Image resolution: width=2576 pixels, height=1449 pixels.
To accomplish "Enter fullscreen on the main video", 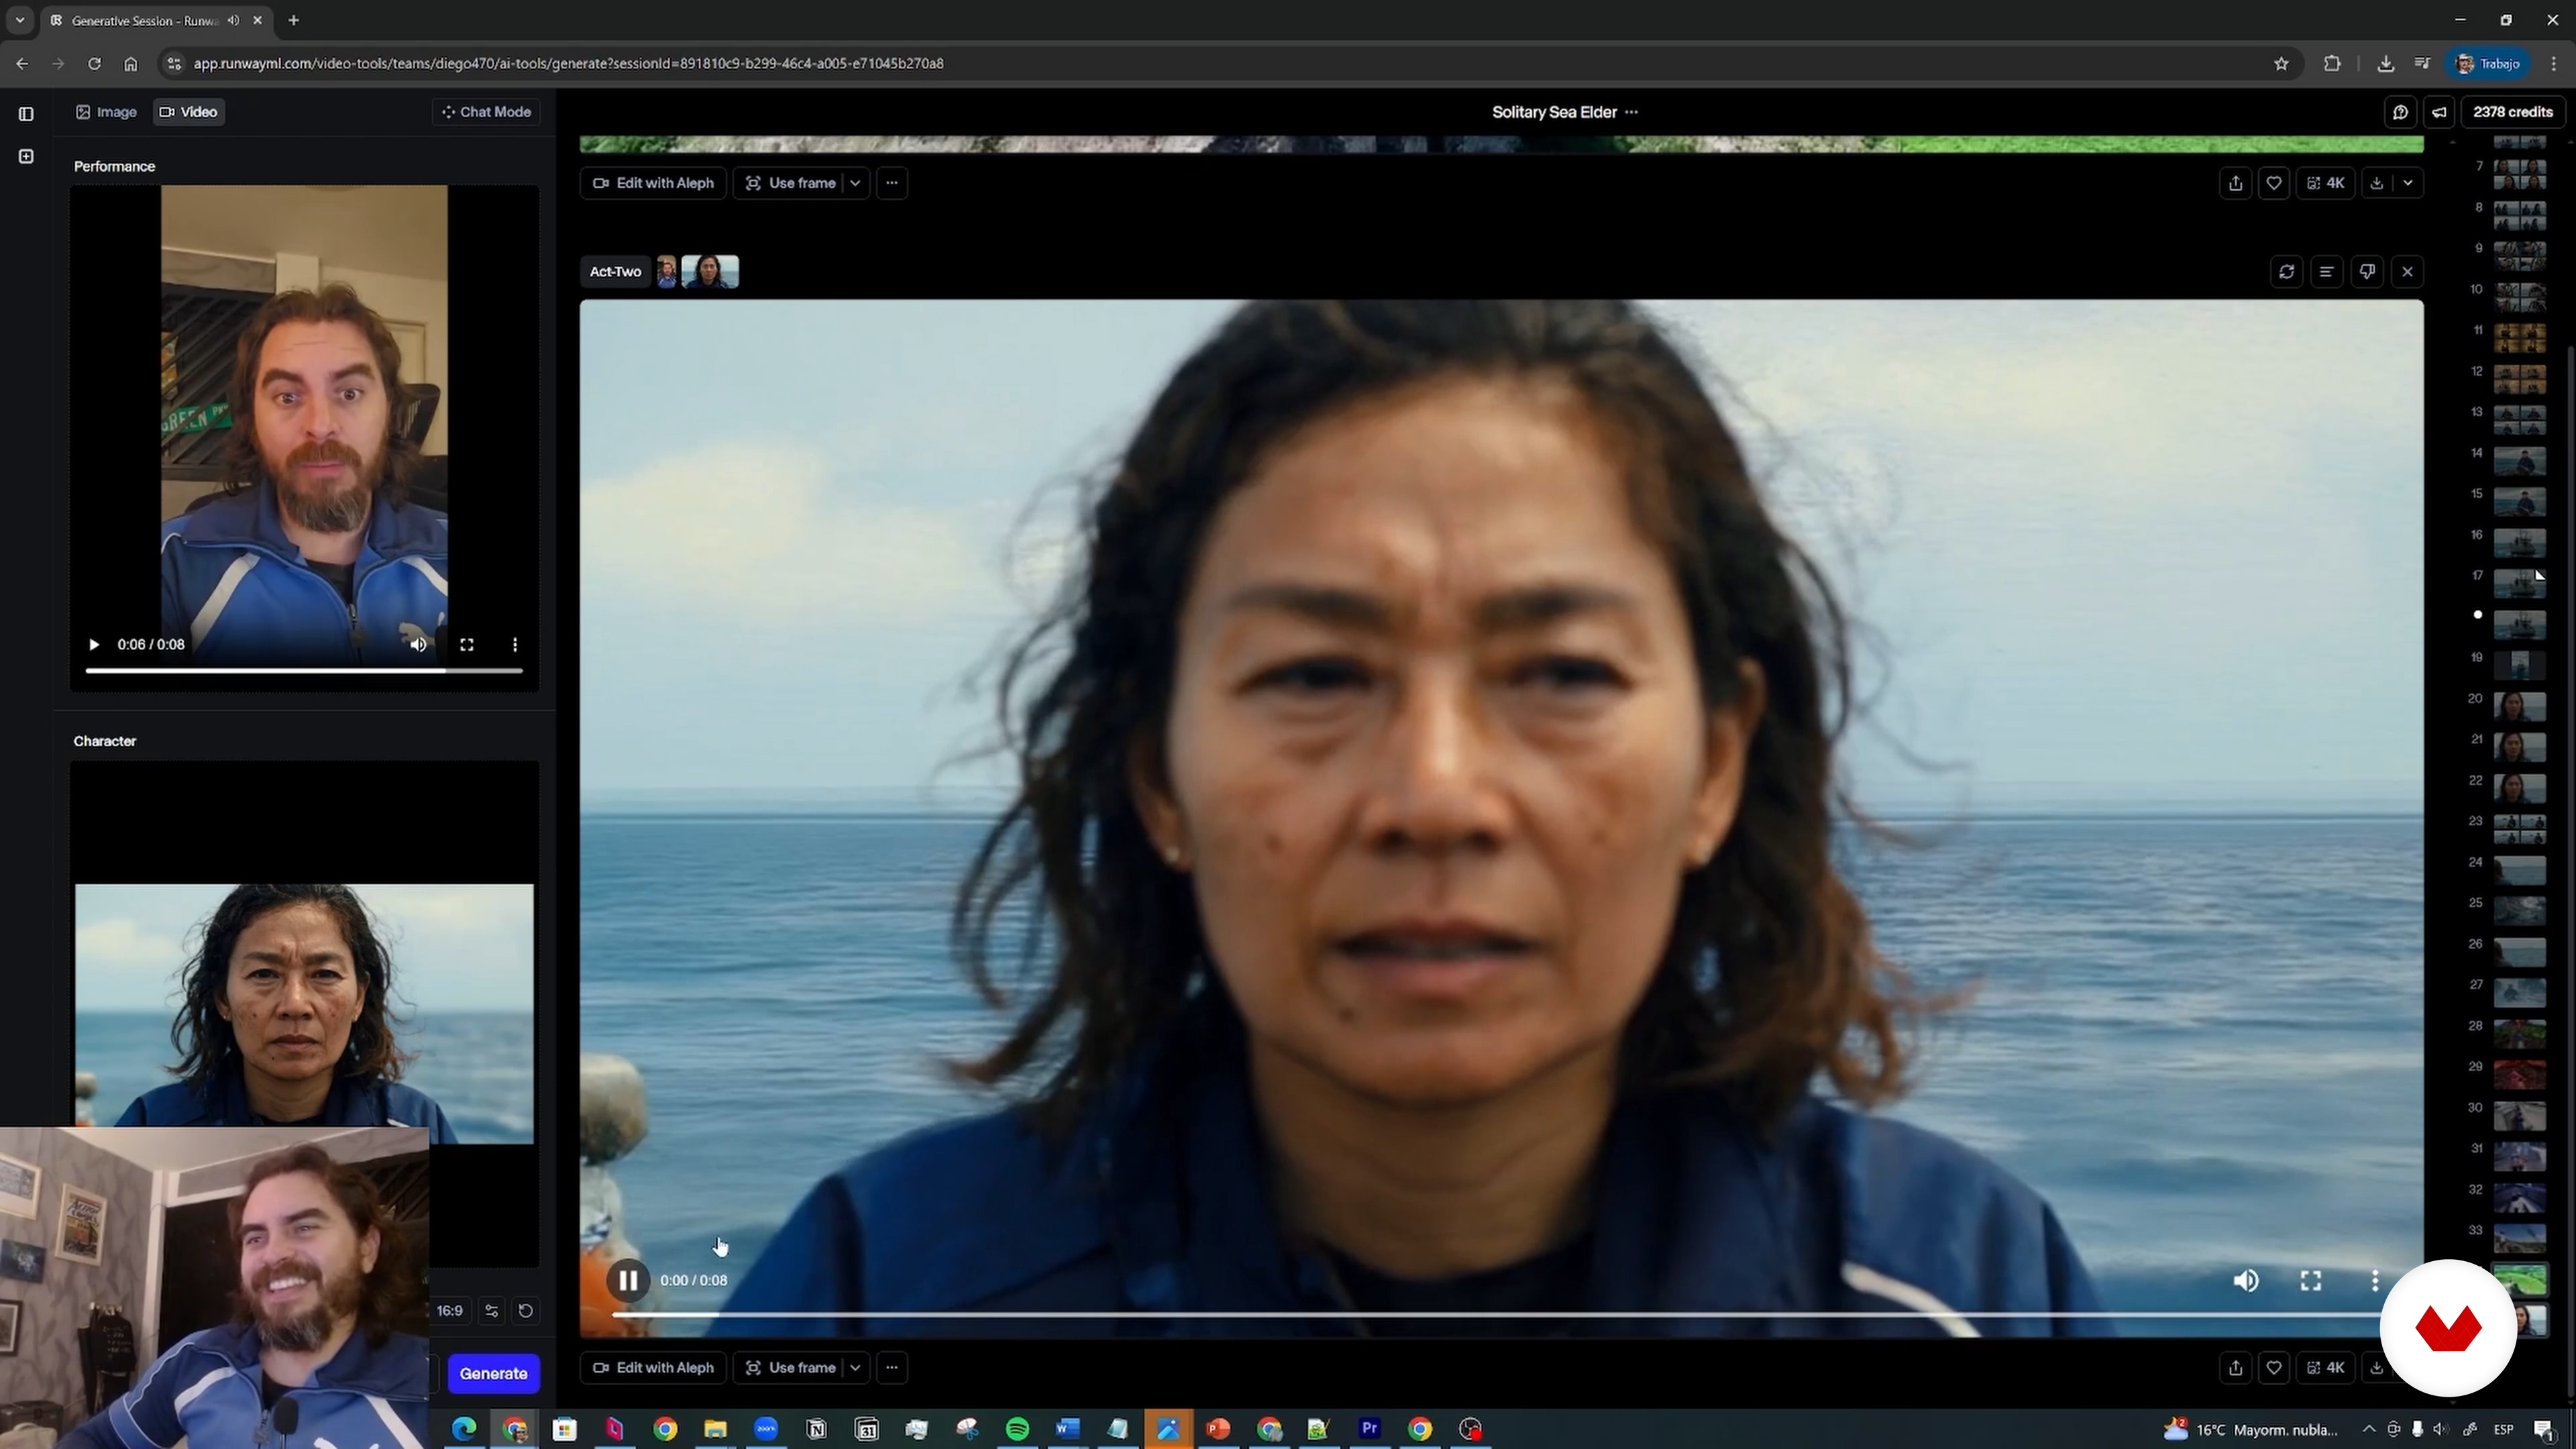I will pyautogui.click(x=2311, y=1281).
